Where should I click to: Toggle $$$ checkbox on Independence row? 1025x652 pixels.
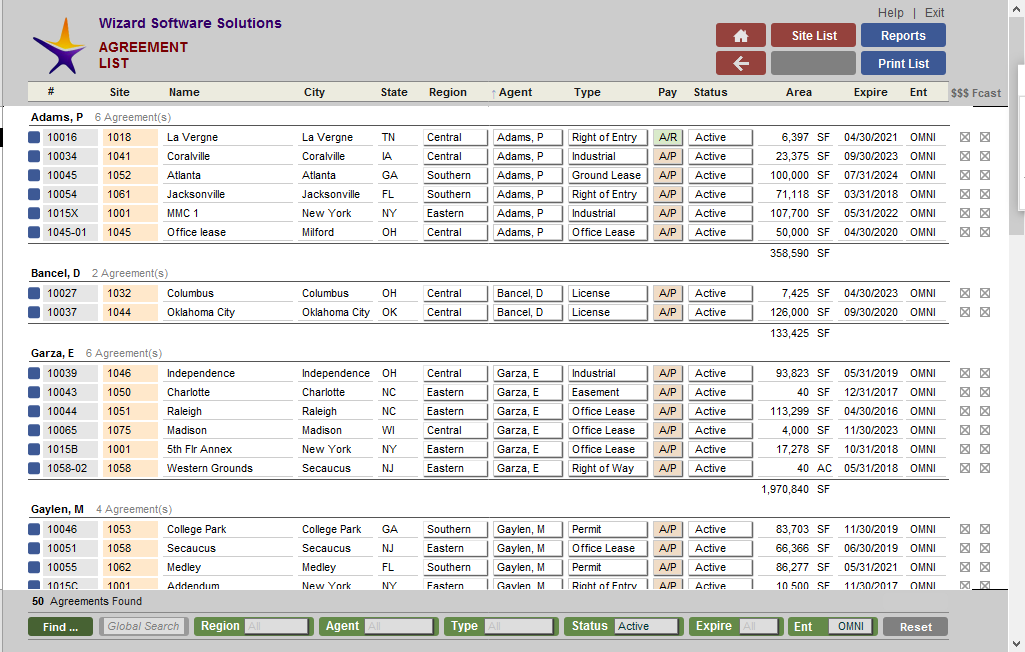[x=965, y=373]
